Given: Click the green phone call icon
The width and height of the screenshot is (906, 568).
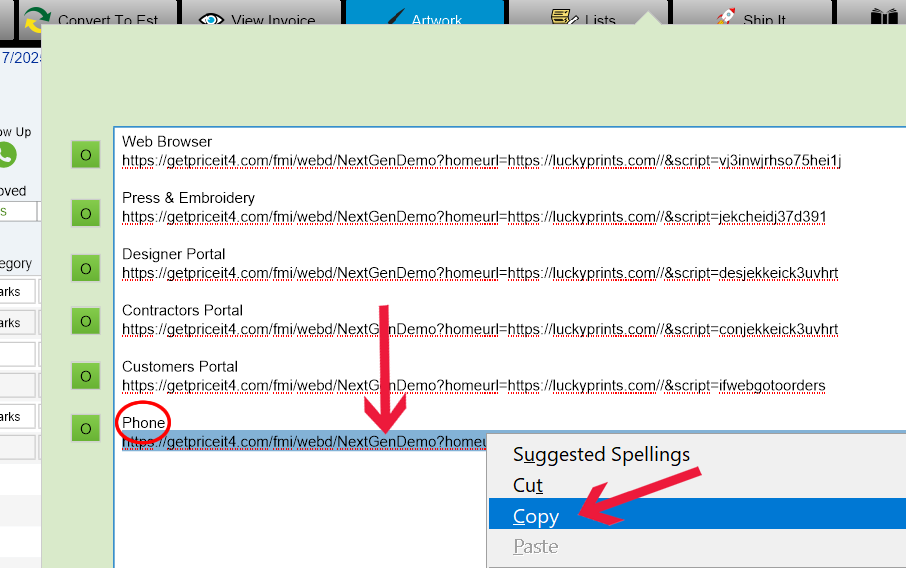Looking at the screenshot, I should coord(7,155).
